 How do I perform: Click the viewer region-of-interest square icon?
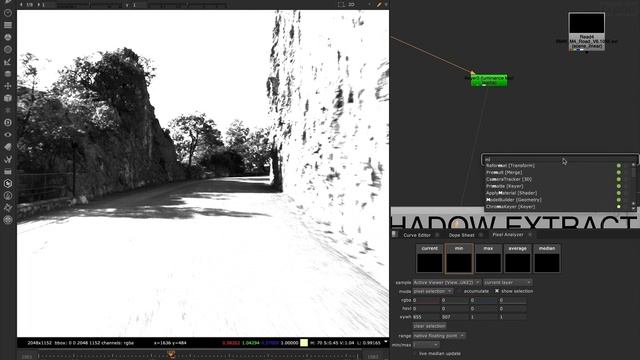[341, 4]
